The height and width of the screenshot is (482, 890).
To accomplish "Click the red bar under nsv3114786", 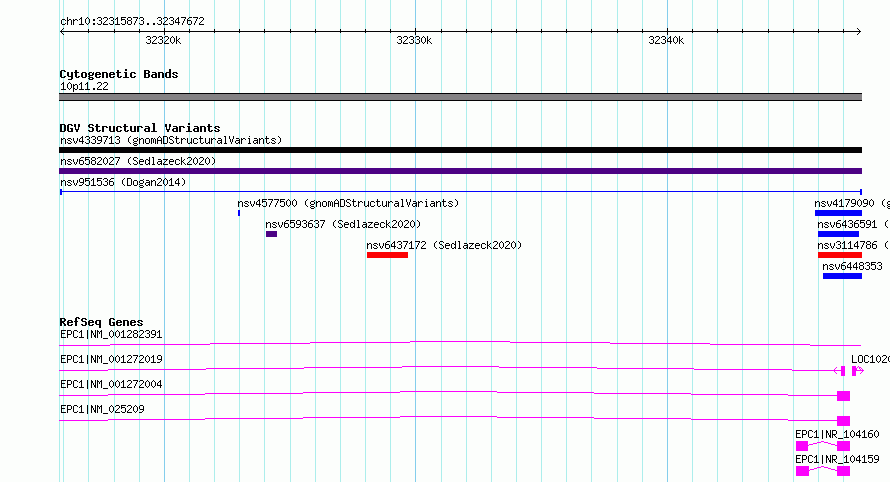I will (840, 255).
